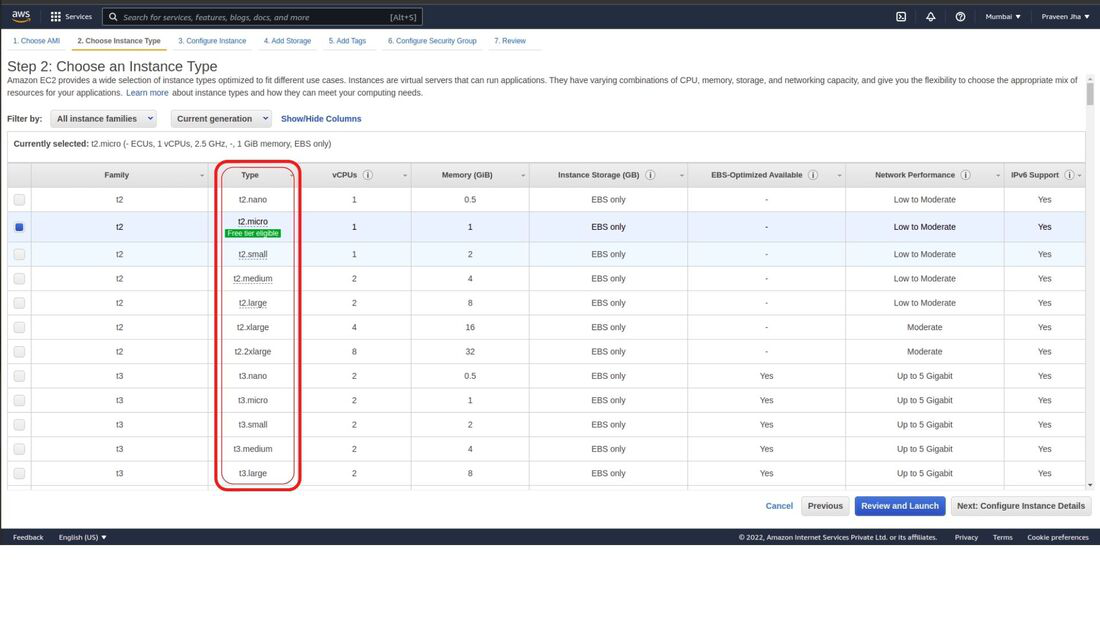Screen dimensions: 1100x619
Task: Select the t2.xlarge instance checkbox
Action: 19,327
